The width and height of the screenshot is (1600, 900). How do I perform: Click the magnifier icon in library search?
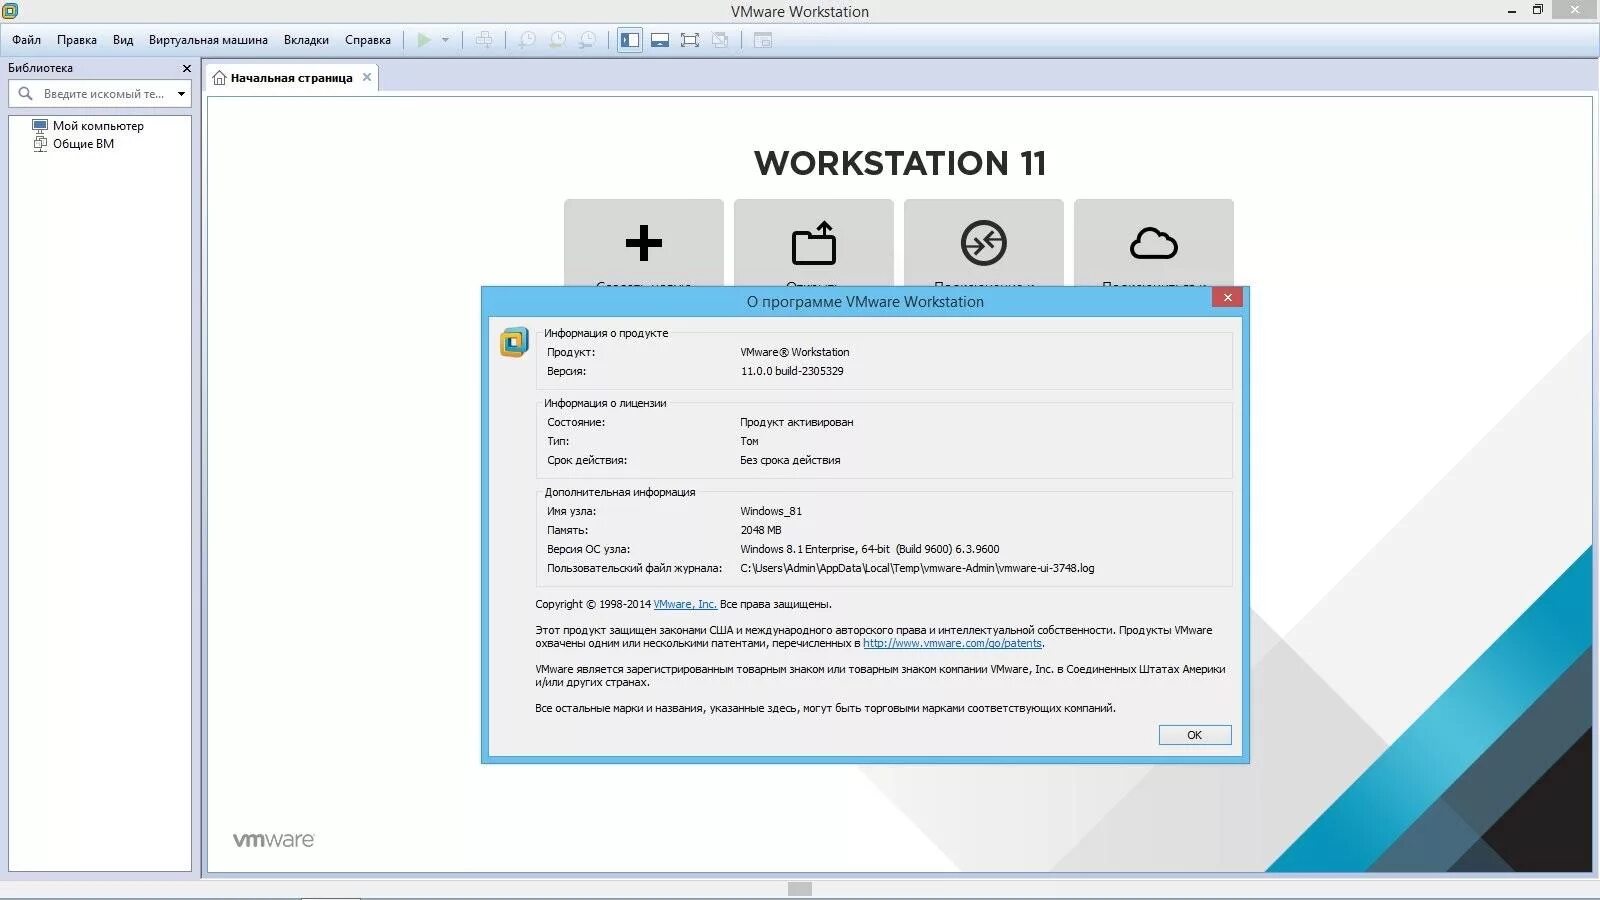26,94
